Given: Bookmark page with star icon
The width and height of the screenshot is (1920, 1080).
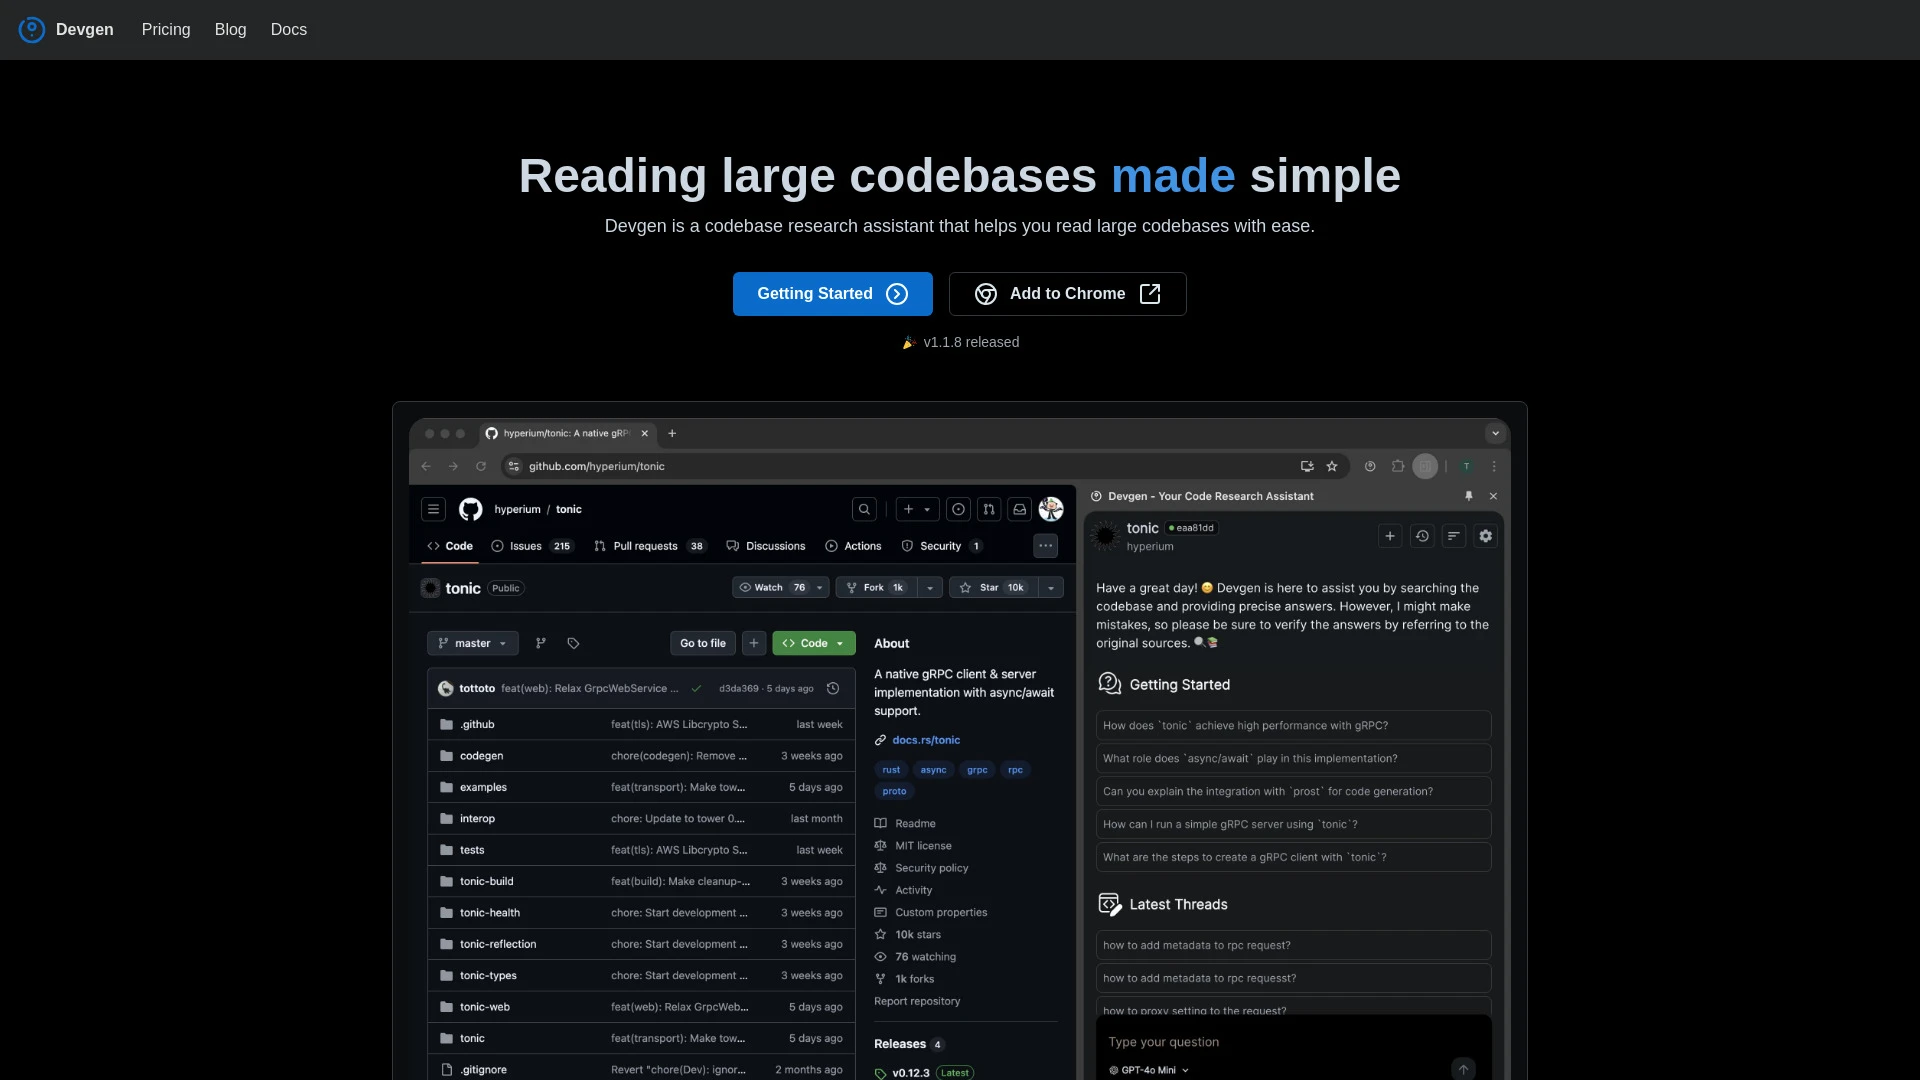Looking at the screenshot, I should click(x=1332, y=466).
